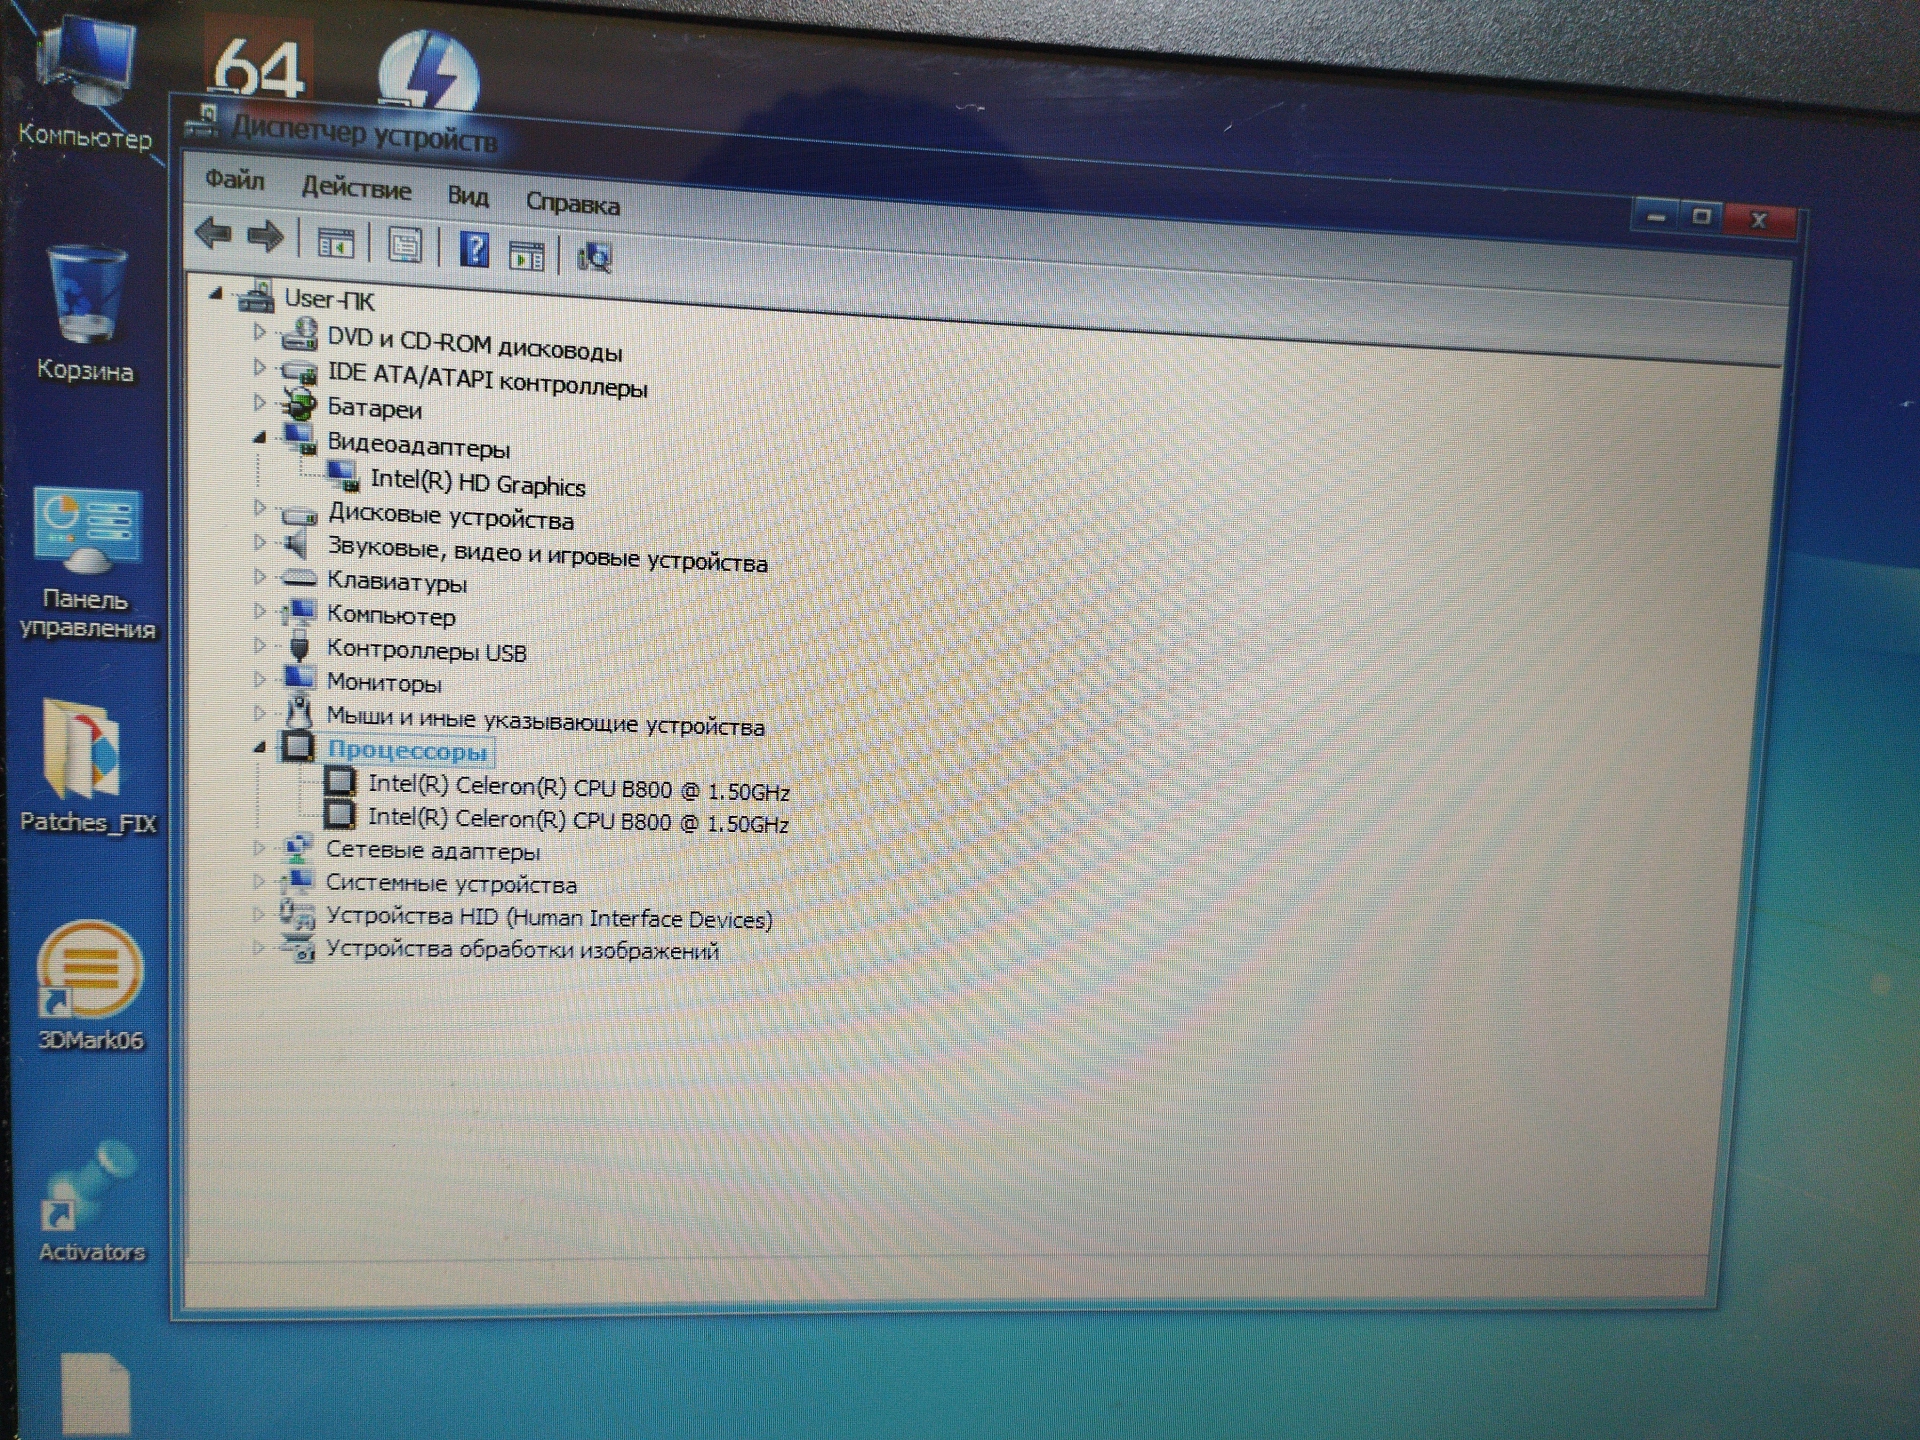Viewport: 1920px width, 1440px height.
Task: Expand the Дисковые устройства node
Action: tap(259, 508)
